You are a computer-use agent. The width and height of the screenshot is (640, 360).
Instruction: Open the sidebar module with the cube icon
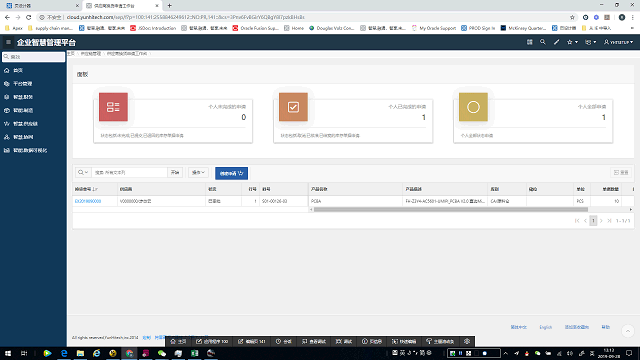pos(22,111)
